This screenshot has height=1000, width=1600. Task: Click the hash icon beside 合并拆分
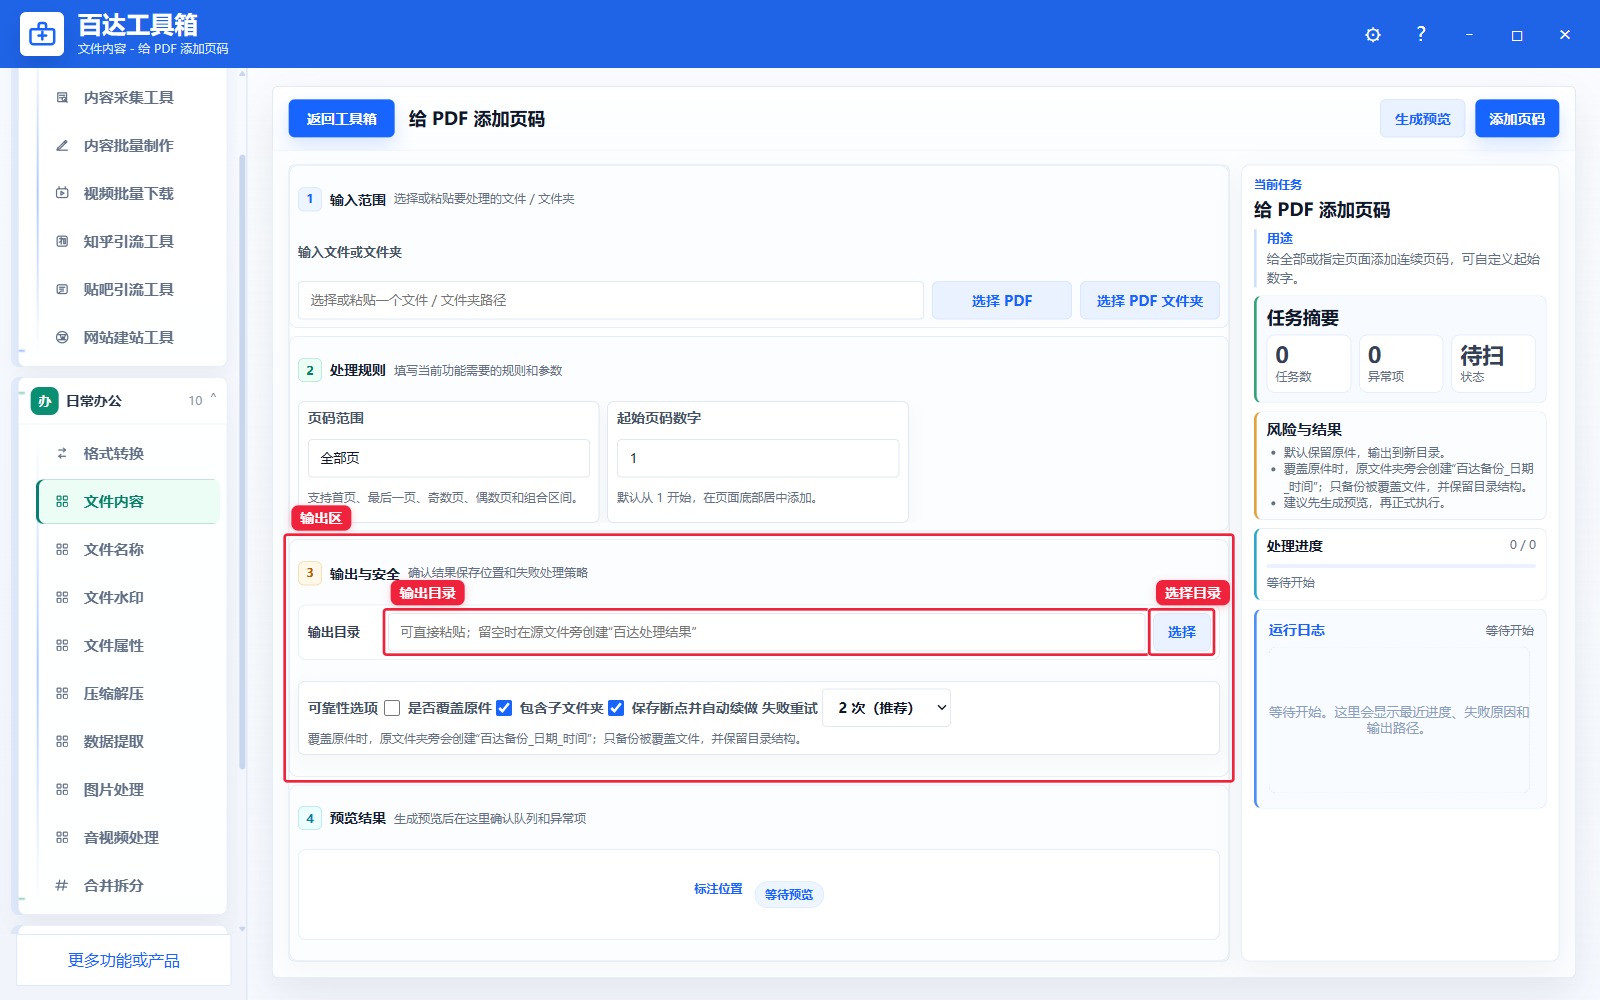(x=62, y=886)
